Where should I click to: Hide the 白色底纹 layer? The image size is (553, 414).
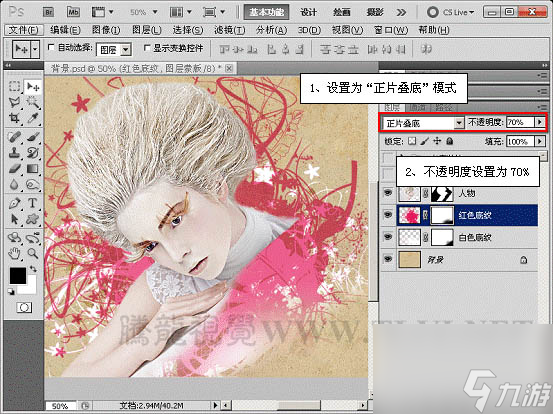pyautogui.click(x=388, y=237)
